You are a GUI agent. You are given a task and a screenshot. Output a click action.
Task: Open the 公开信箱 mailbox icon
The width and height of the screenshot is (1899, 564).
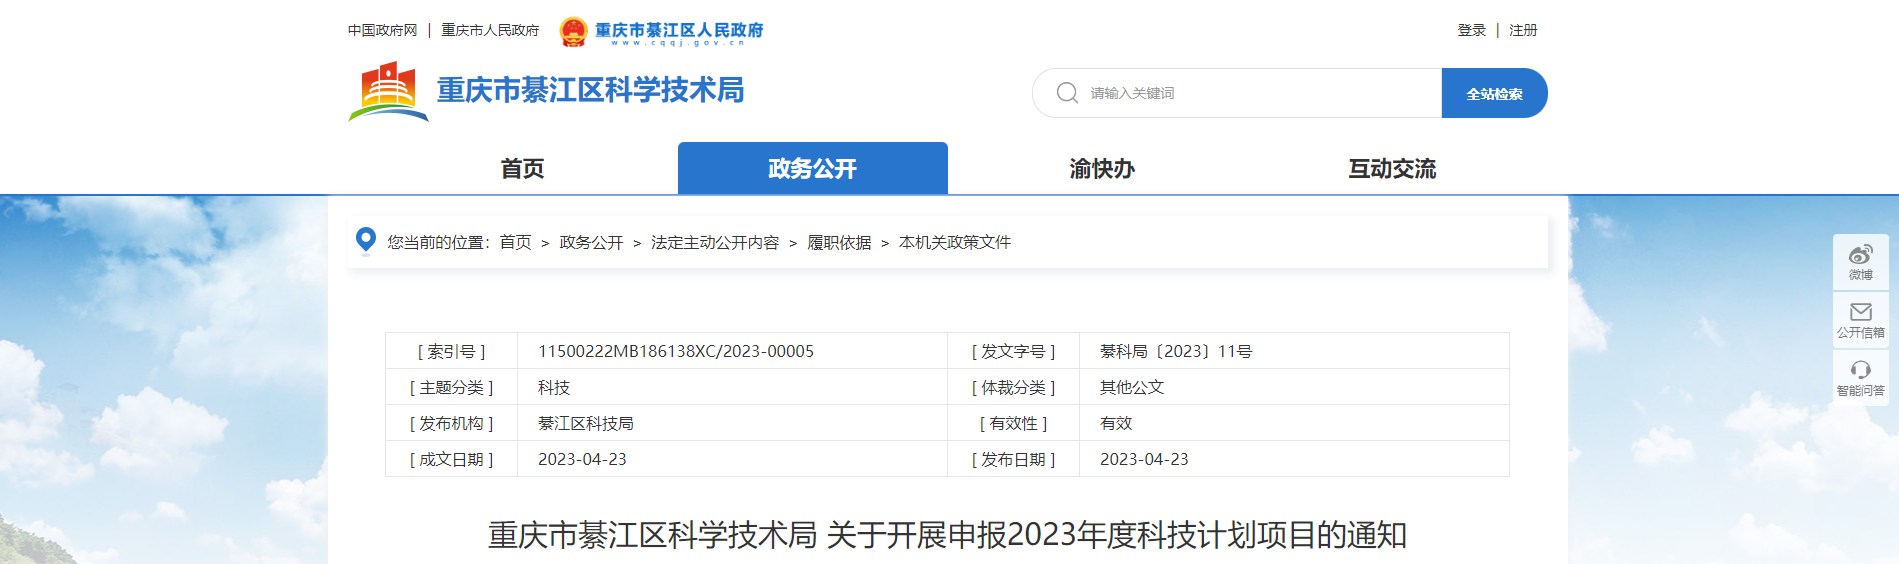[x=1860, y=312]
